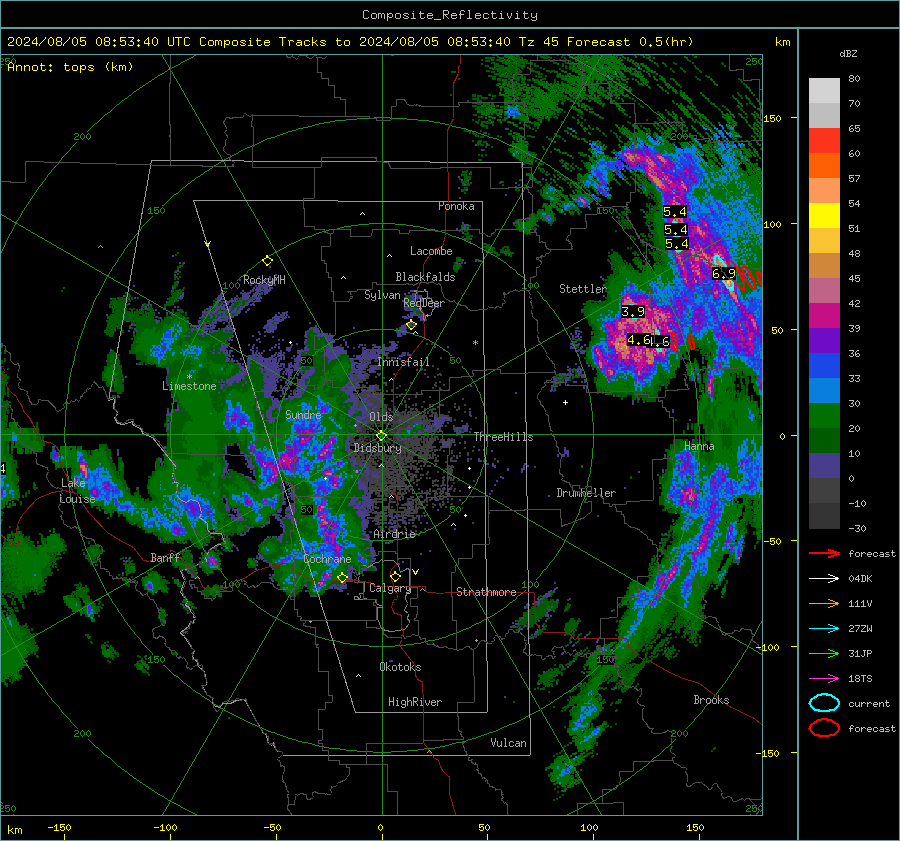Click the yellow diamond marker at RedDeer
The image size is (900, 841).
pyautogui.click(x=411, y=325)
